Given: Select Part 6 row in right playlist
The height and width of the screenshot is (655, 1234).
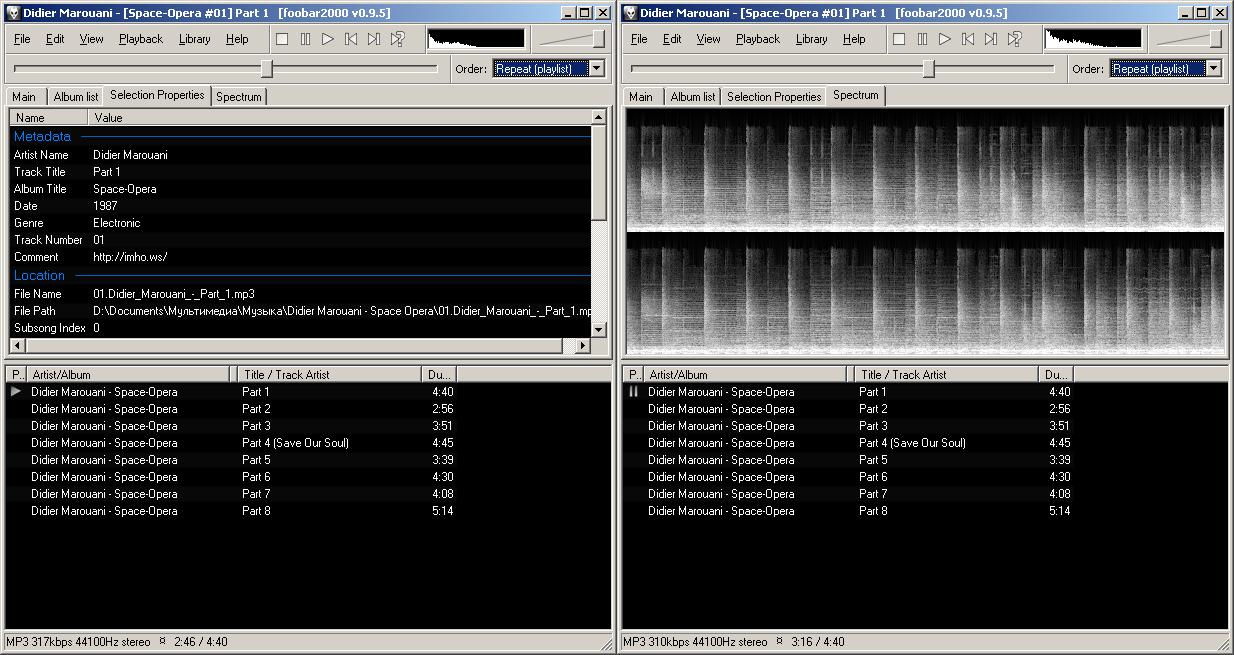Looking at the screenshot, I should click(925, 477).
